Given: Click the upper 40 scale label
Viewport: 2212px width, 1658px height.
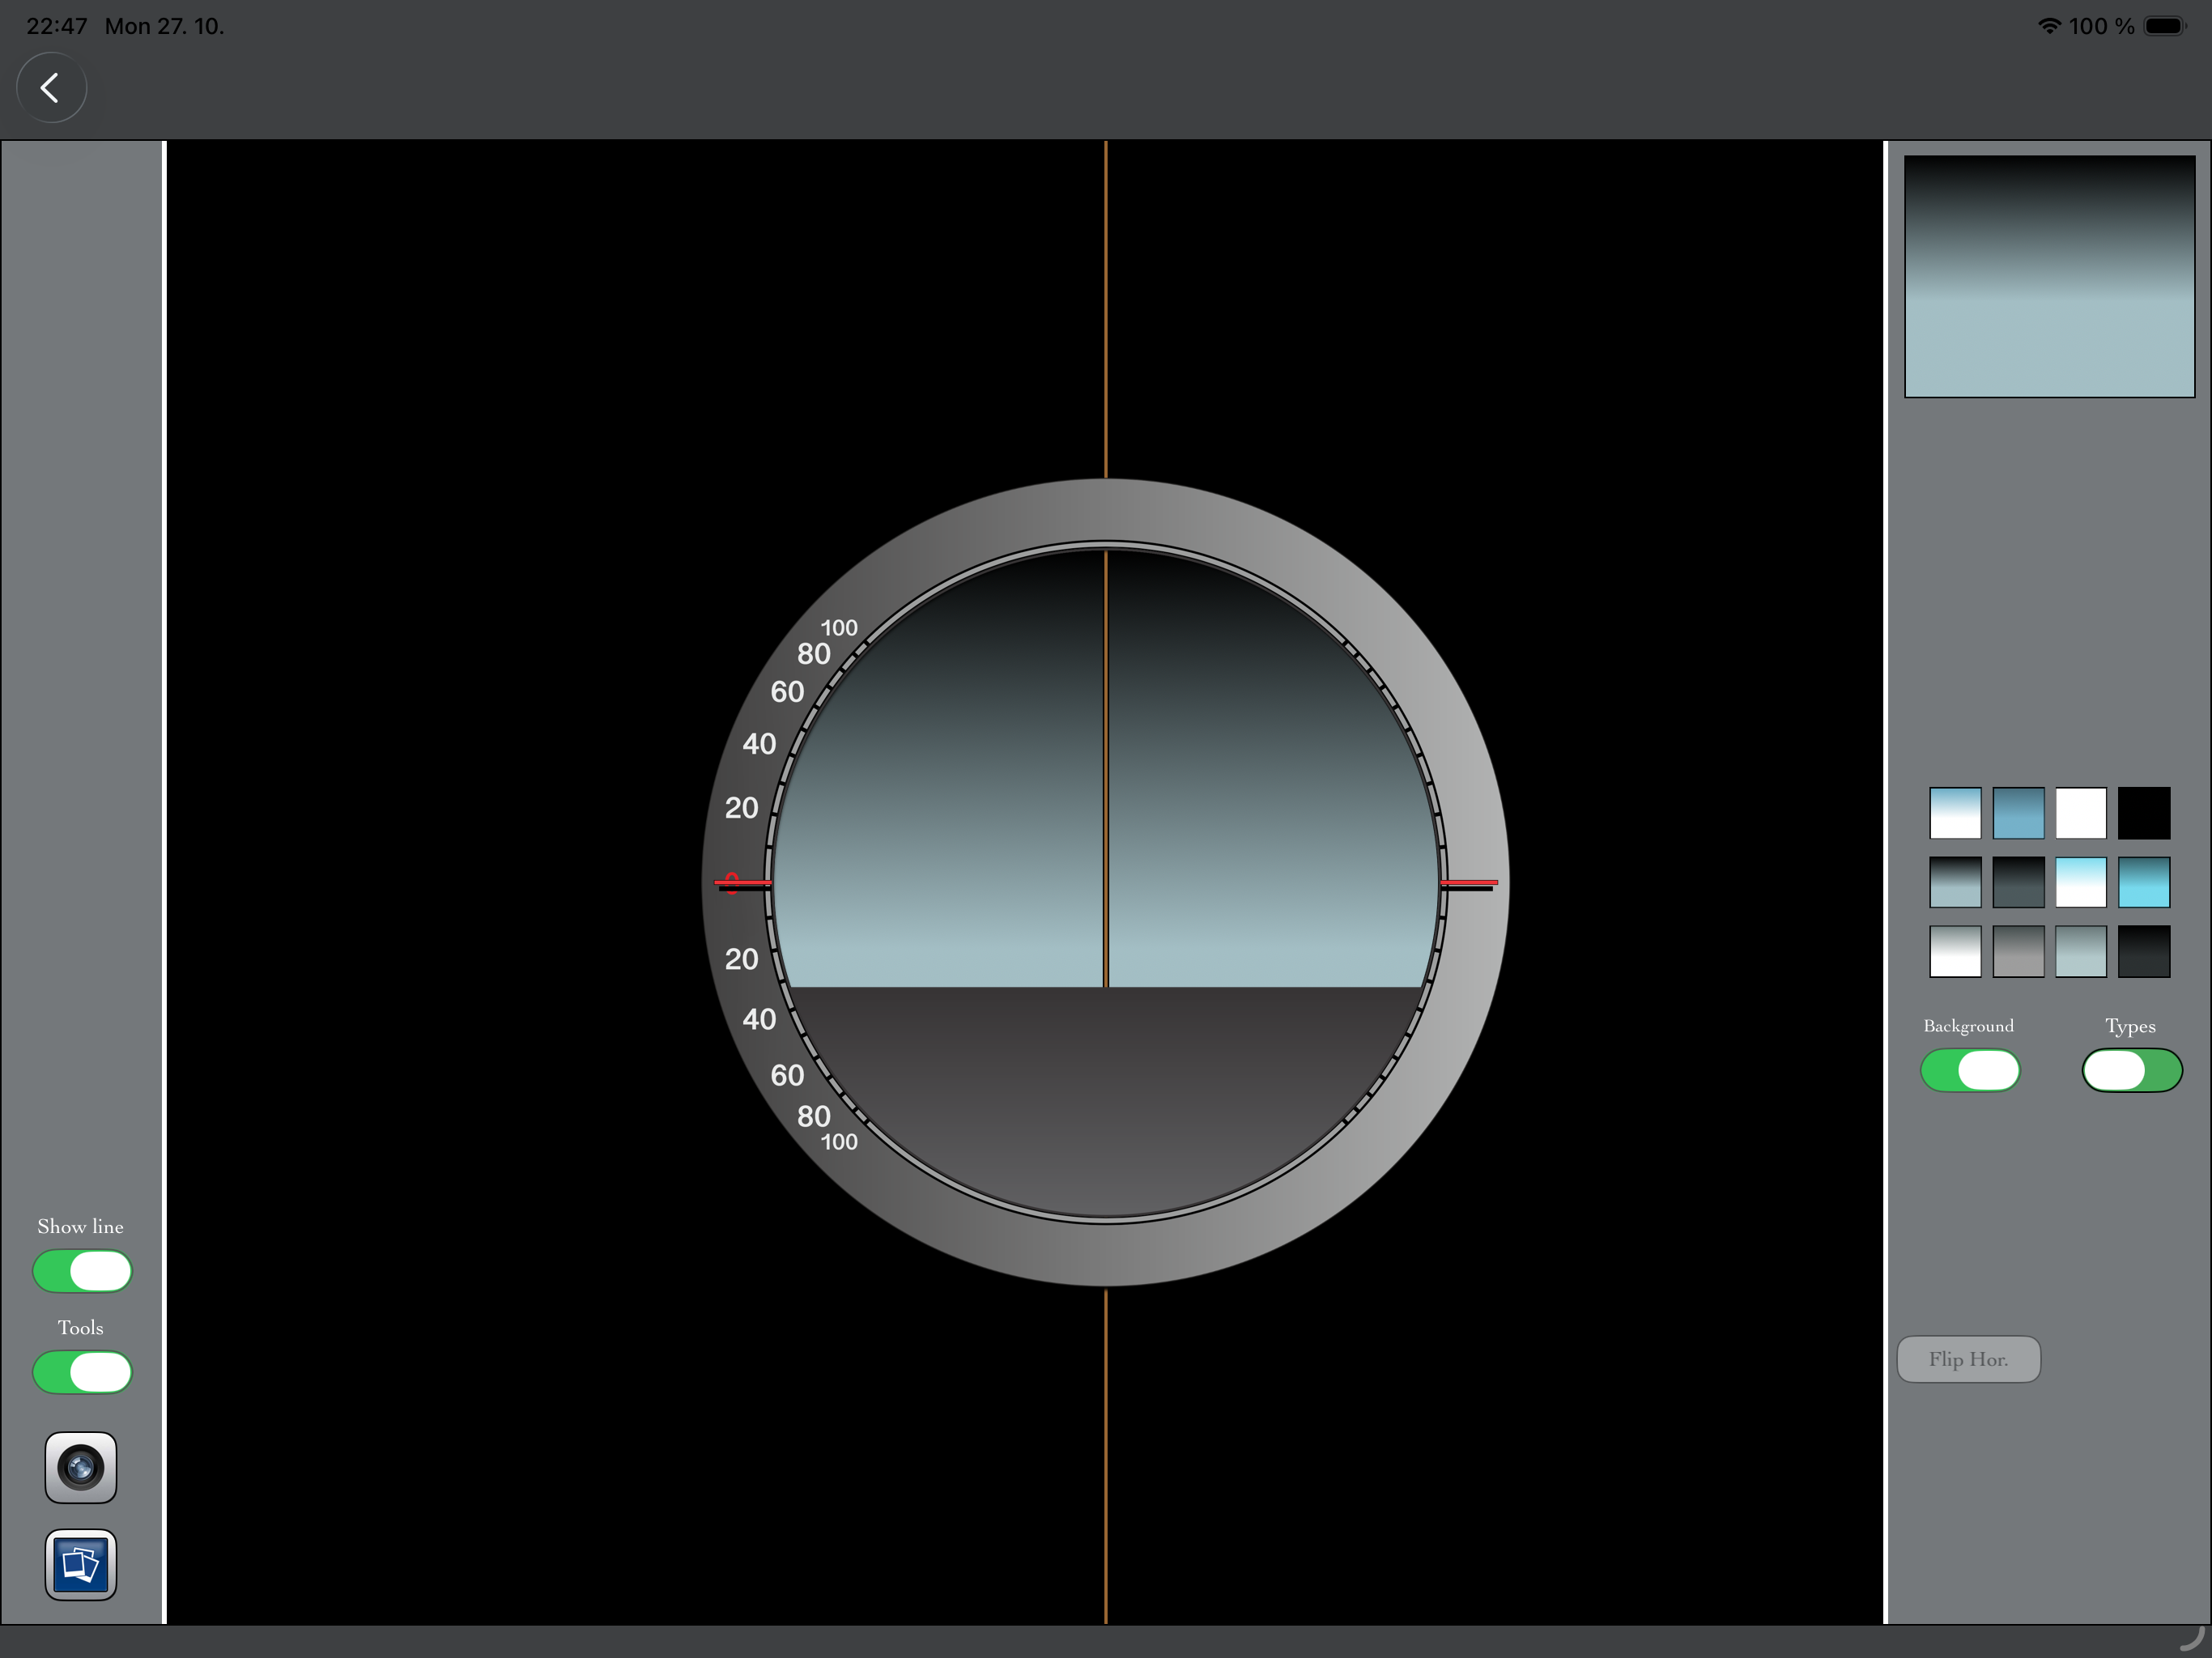Looking at the screenshot, I should pyautogui.click(x=759, y=744).
